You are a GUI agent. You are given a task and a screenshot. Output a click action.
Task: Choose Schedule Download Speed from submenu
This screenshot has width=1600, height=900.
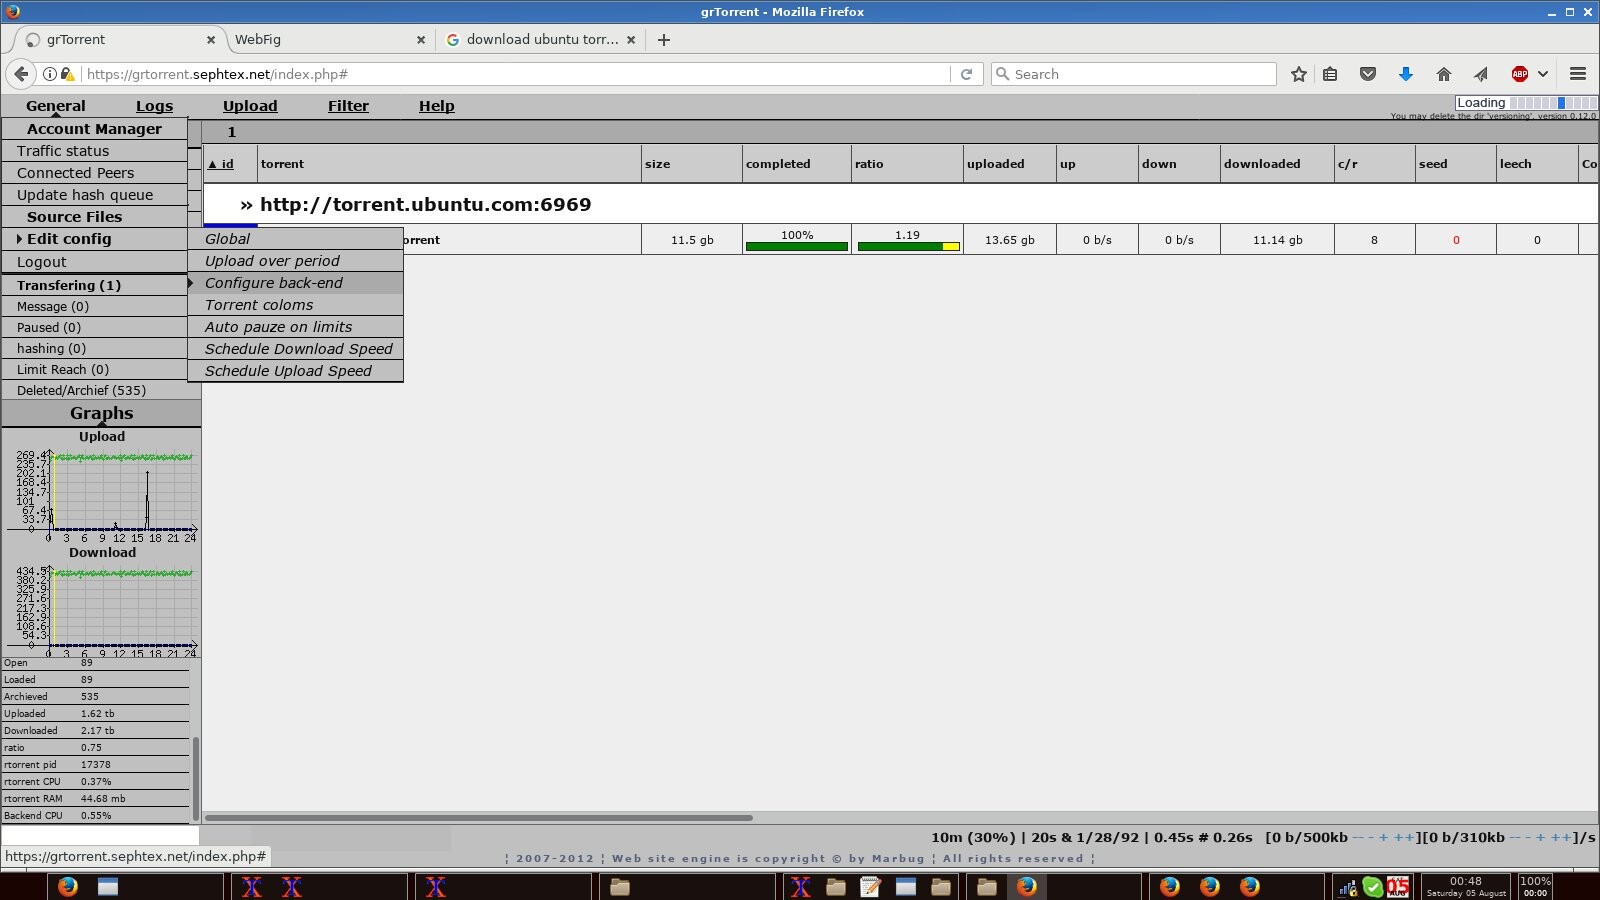point(298,349)
